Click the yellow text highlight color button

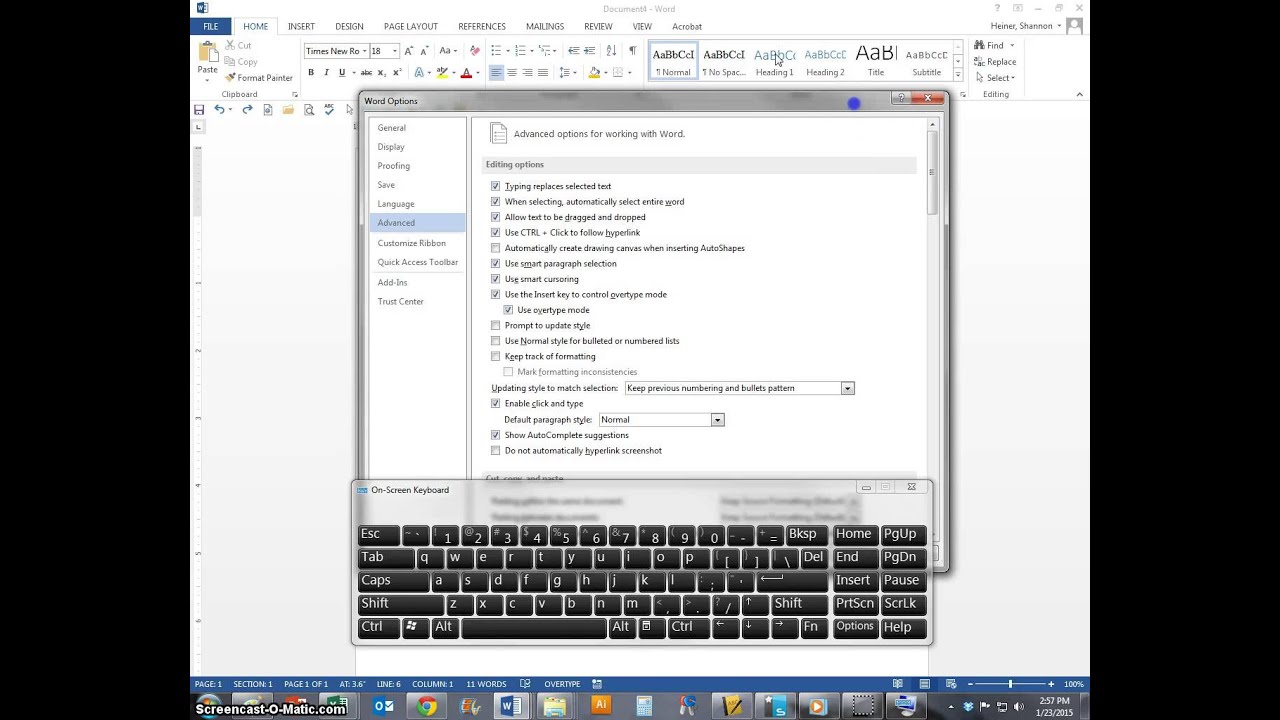pos(442,72)
